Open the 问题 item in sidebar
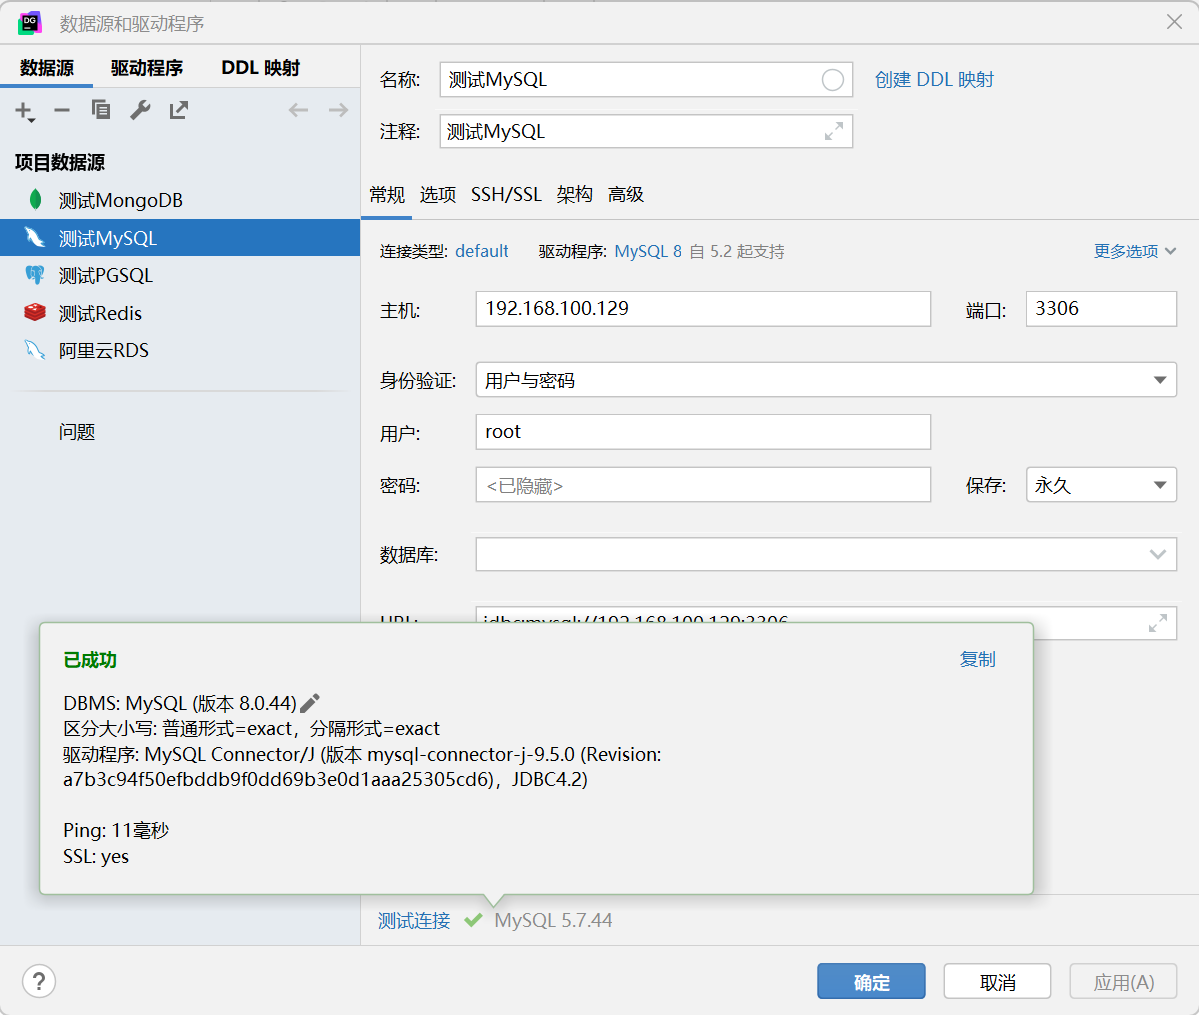The image size is (1199, 1015). click(76, 432)
